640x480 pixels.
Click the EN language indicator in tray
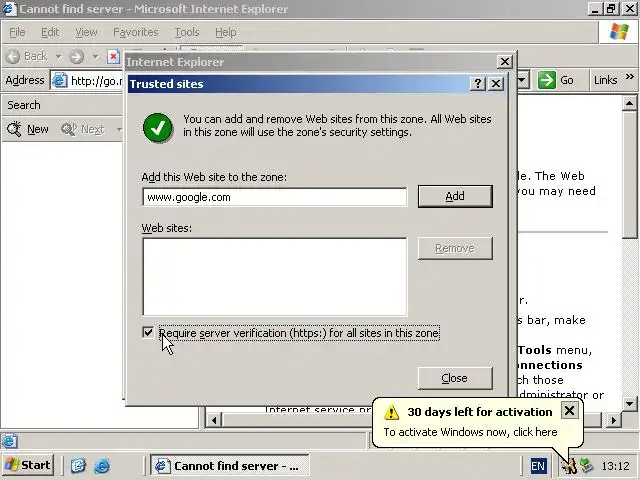click(538, 466)
